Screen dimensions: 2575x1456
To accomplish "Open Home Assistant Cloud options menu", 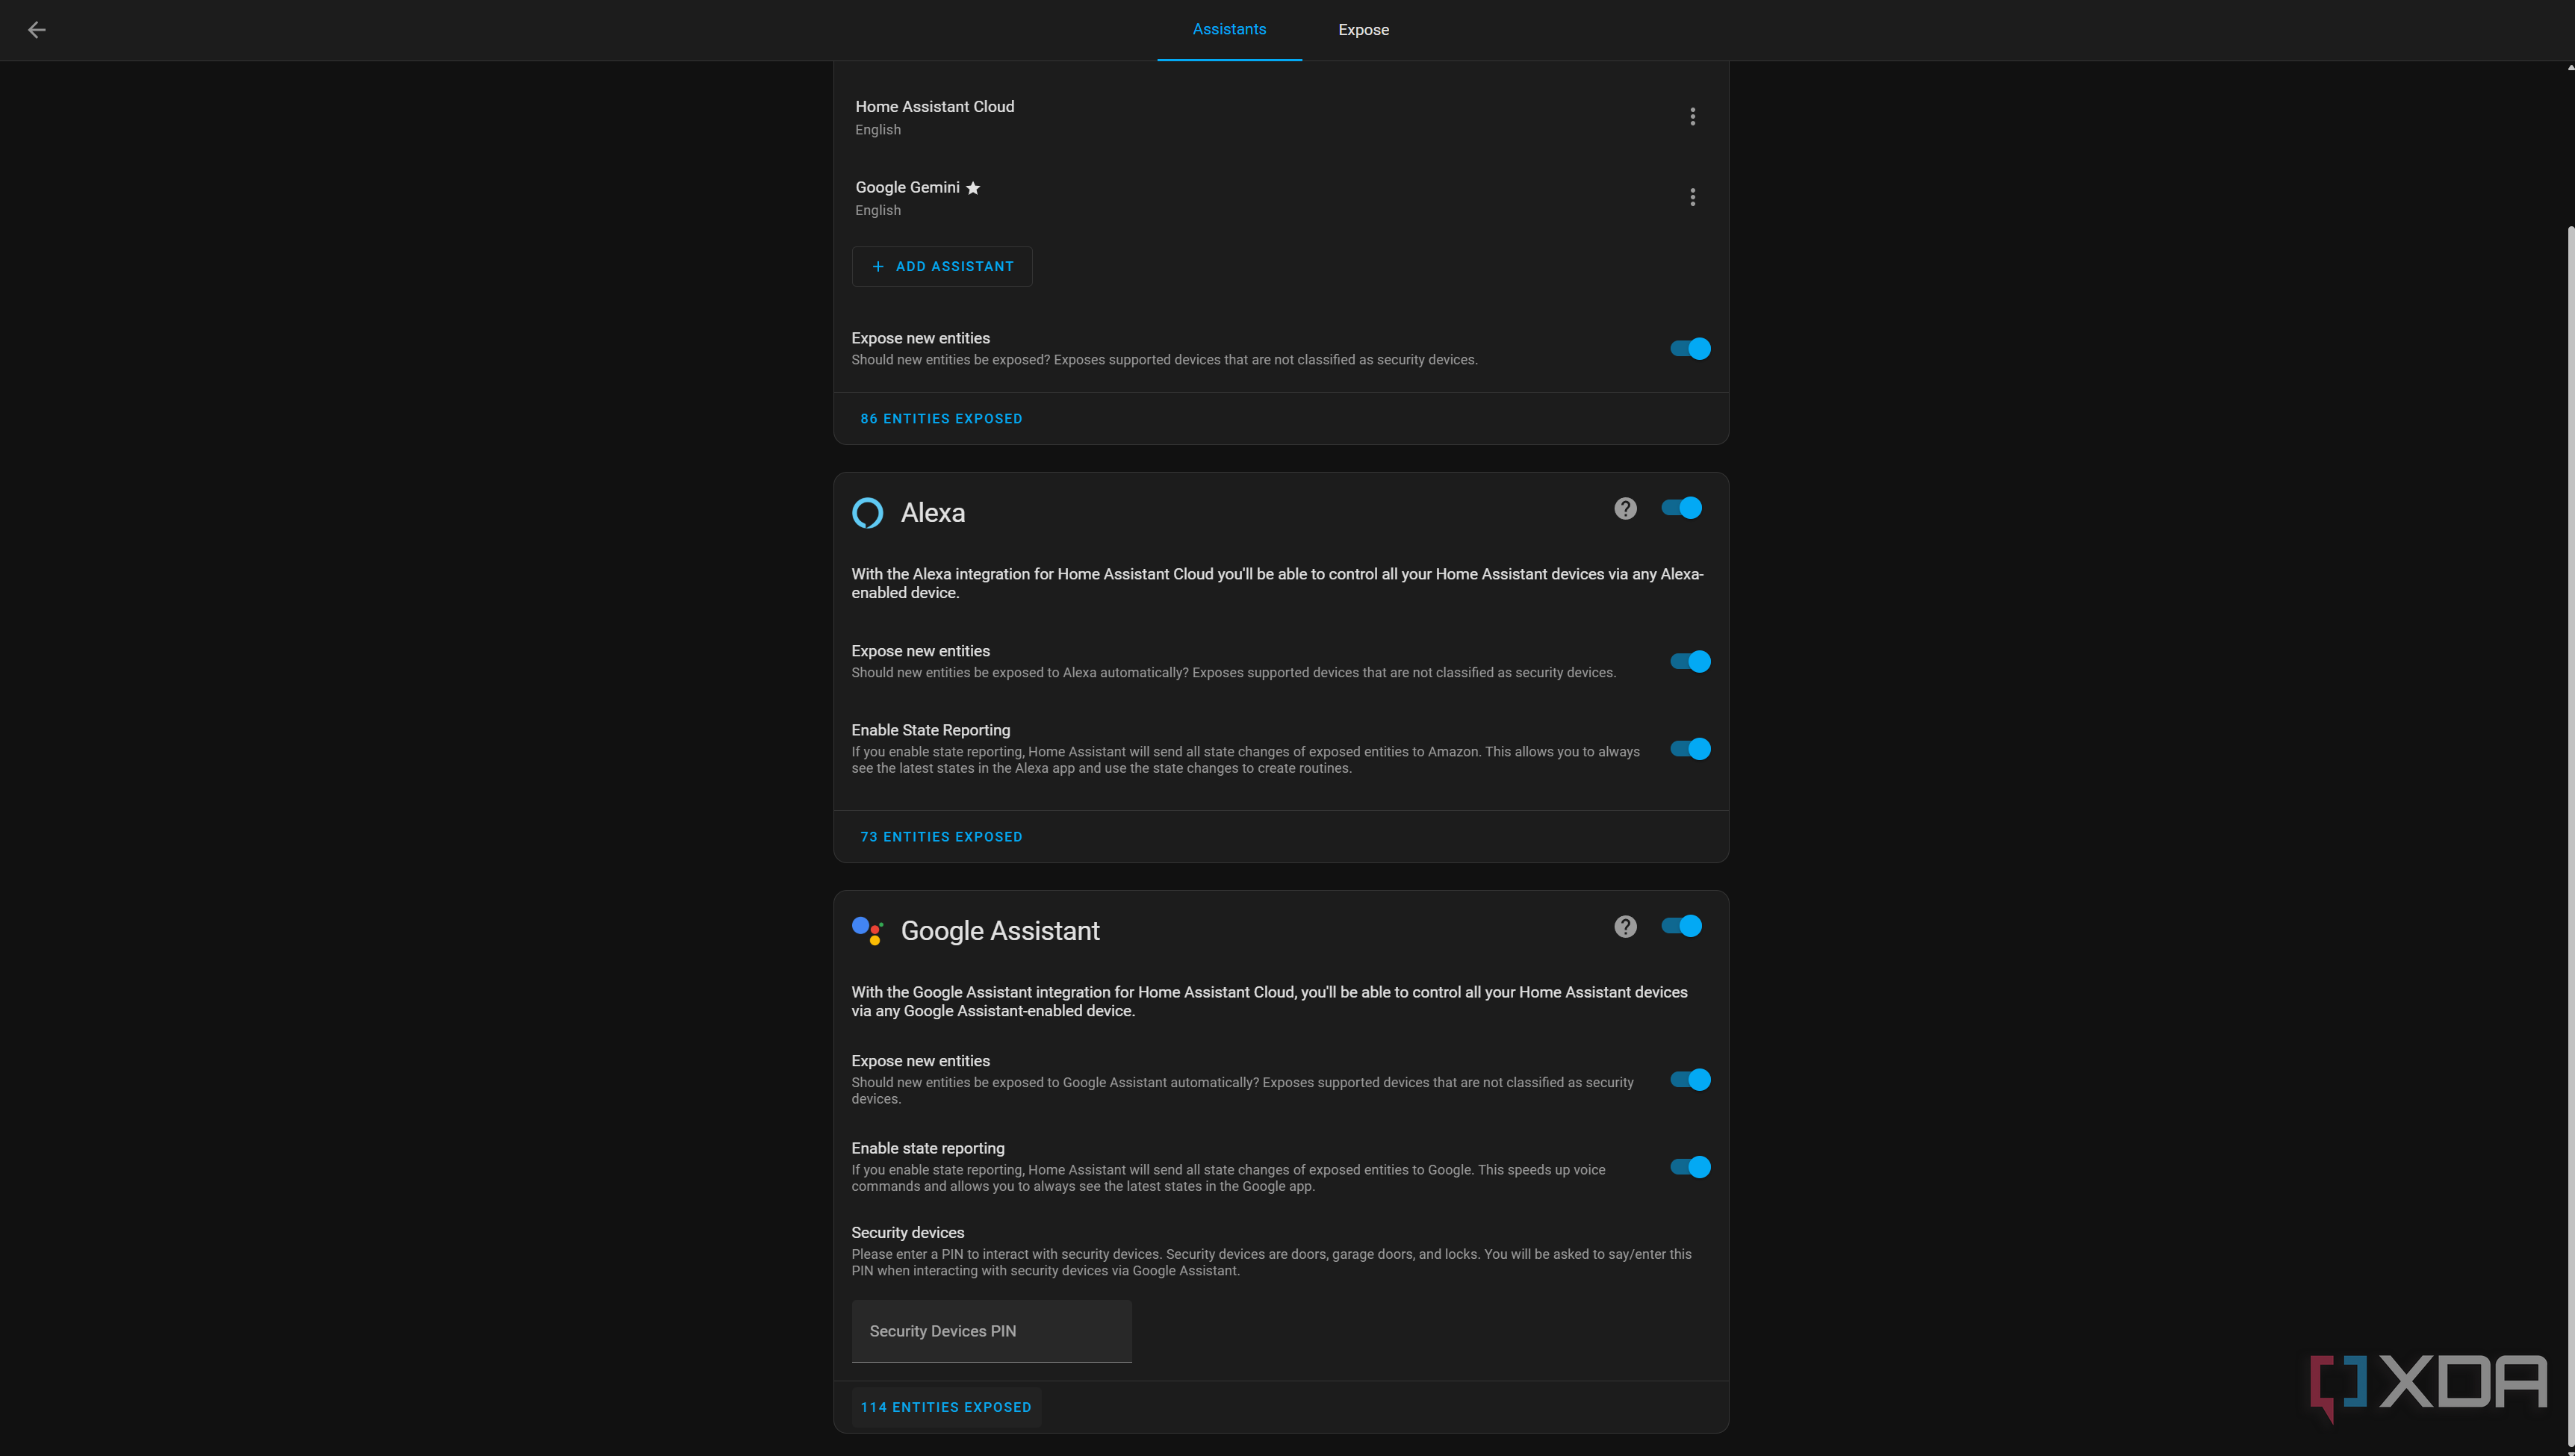I will tap(1692, 117).
